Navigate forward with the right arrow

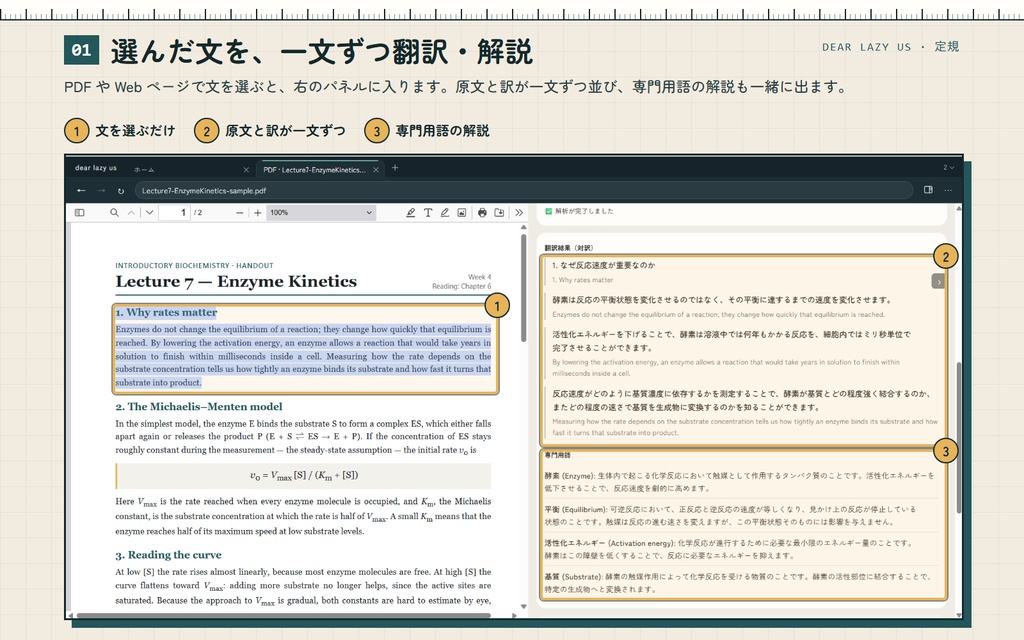101,191
